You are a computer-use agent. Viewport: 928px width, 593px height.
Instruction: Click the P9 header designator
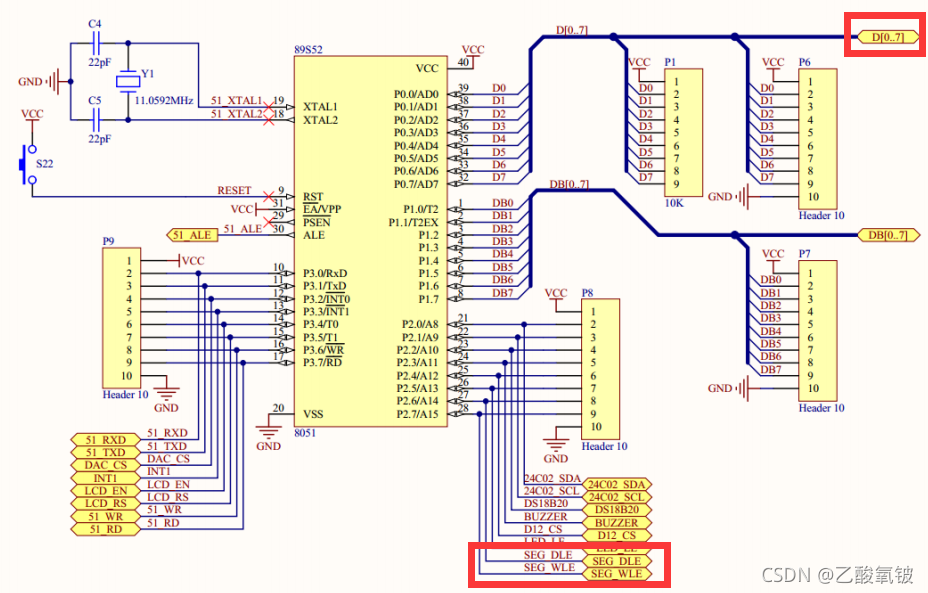click(108, 241)
